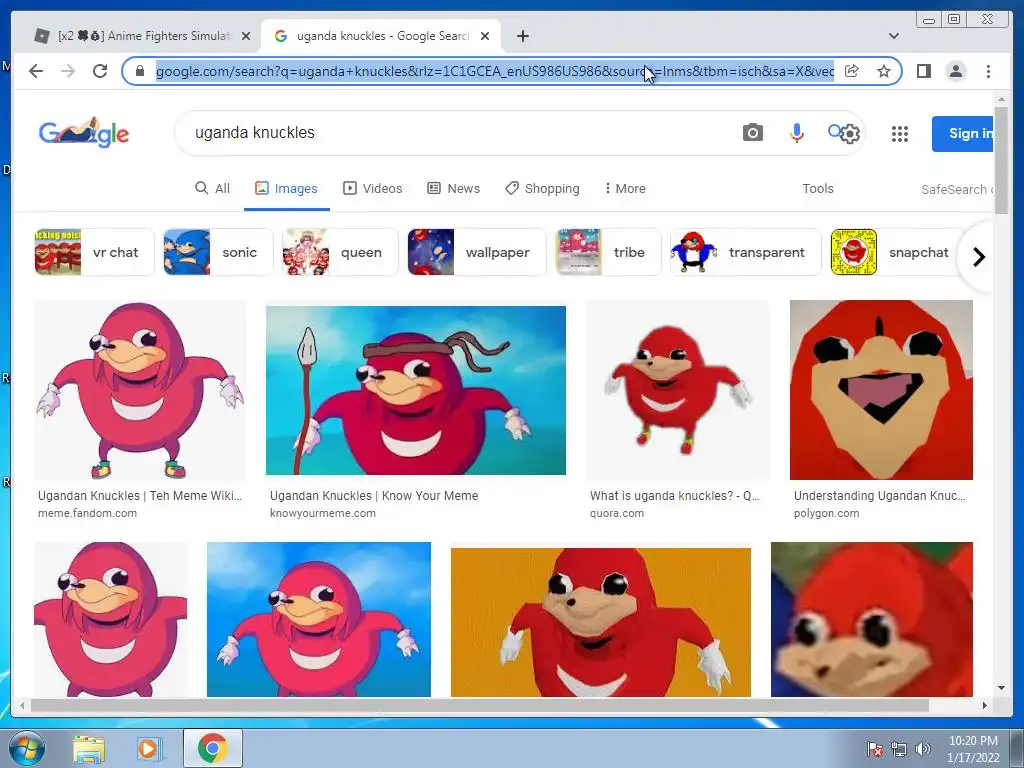The width and height of the screenshot is (1024, 768).
Task: Click the Google doodle logo
Action: [84, 133]
